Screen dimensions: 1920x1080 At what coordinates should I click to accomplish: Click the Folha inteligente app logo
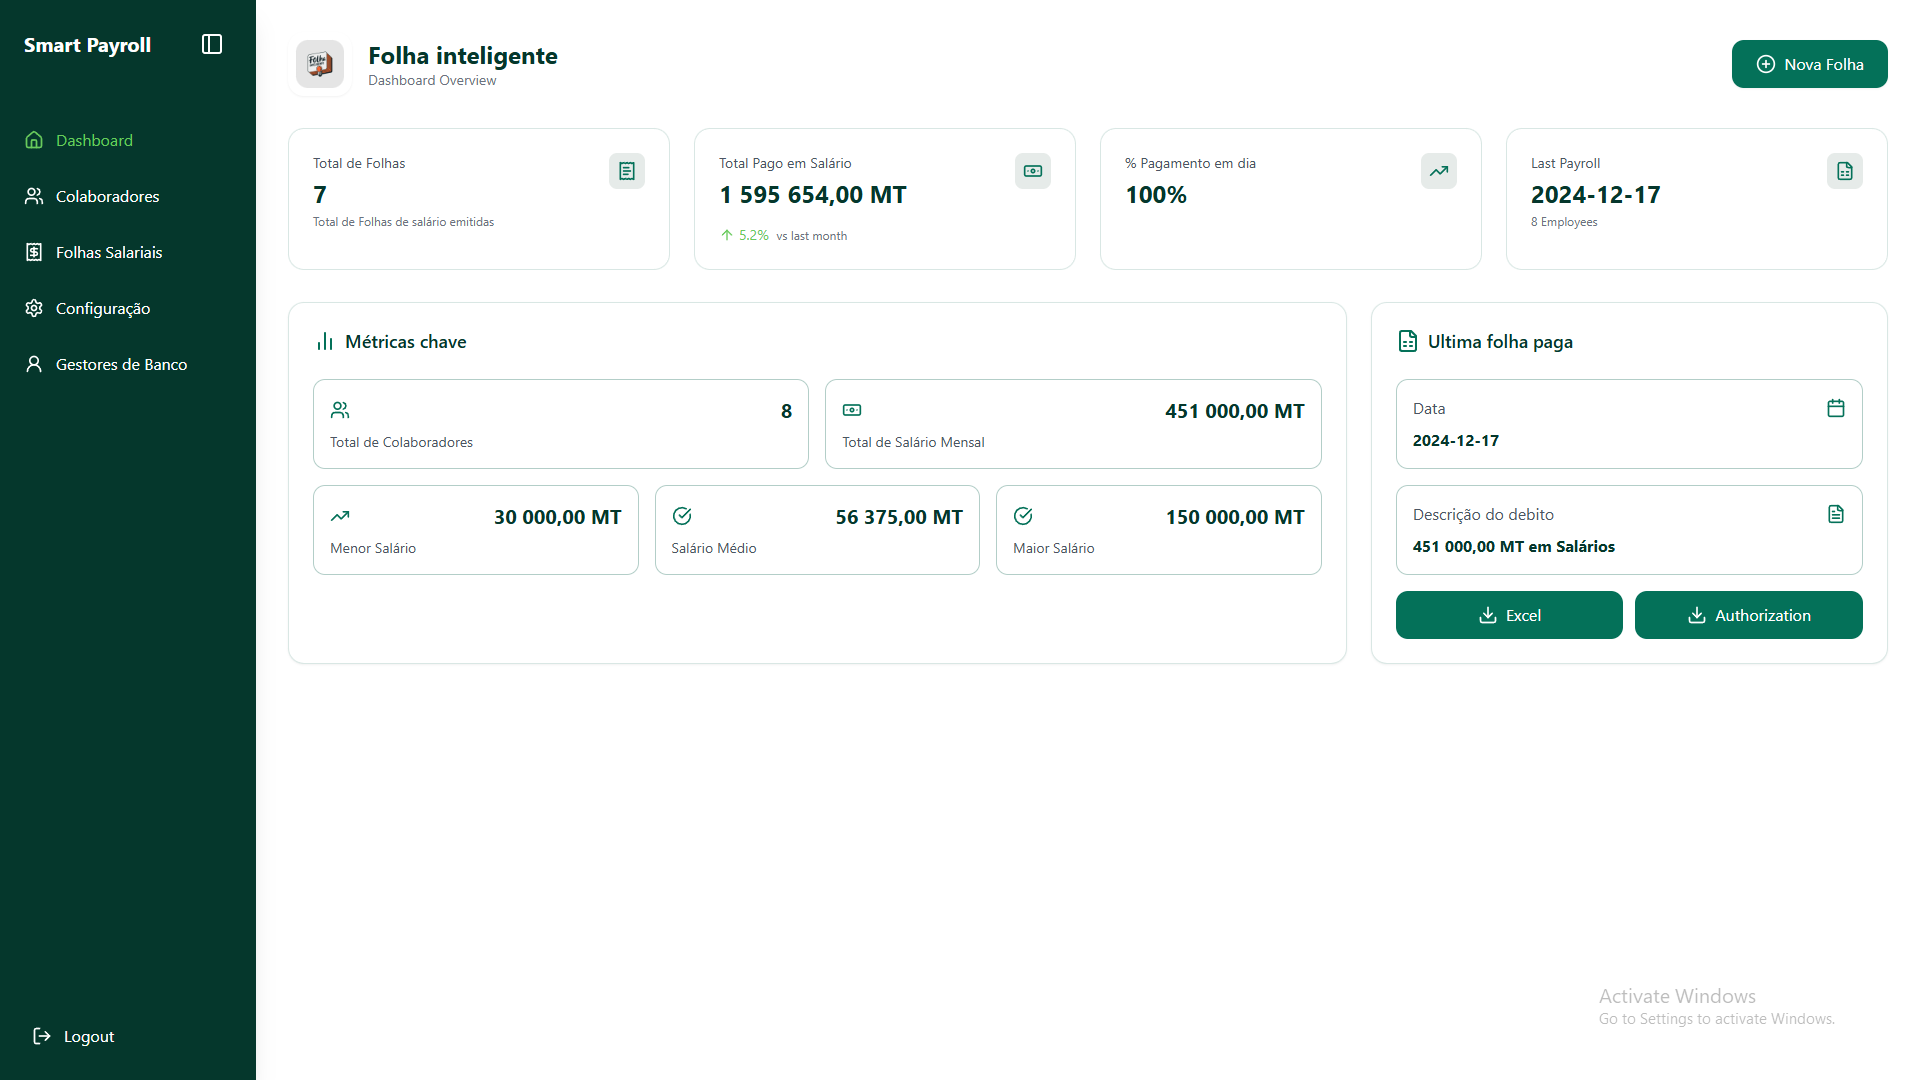[320, 65]
